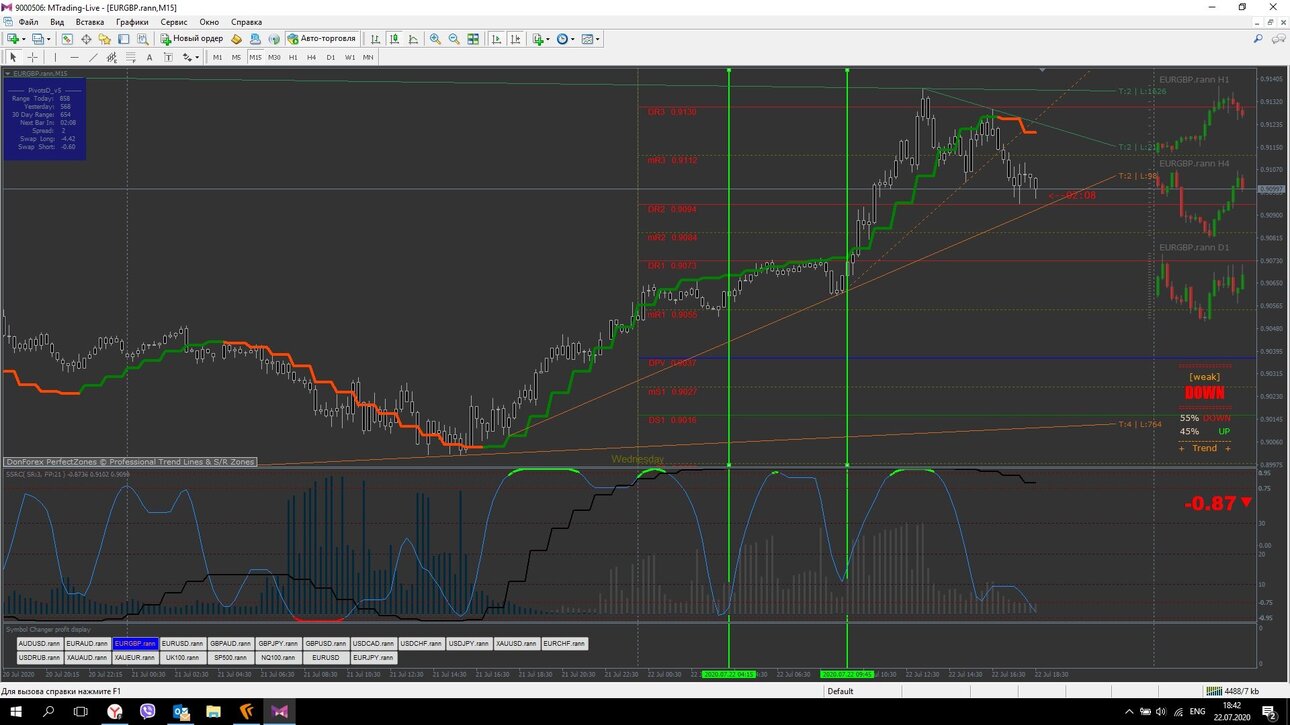Image resolution: width=1290 pixels, height=725 pixels.
Task: Open the Viber app in the taskbar
Action: [x=148, y=712]
